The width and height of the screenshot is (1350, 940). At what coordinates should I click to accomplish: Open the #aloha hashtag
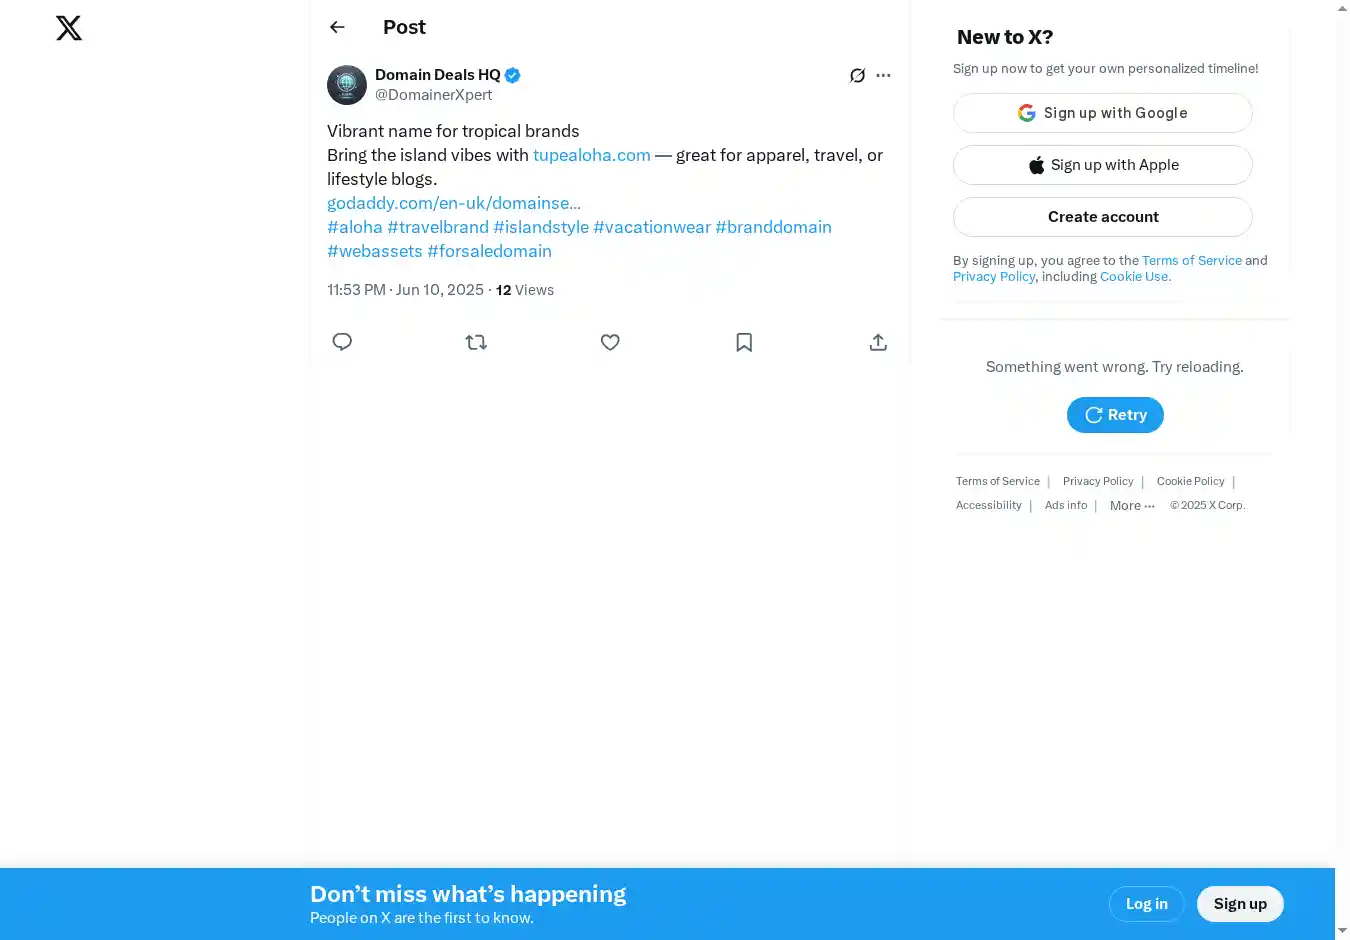click(x=355, y=227)
